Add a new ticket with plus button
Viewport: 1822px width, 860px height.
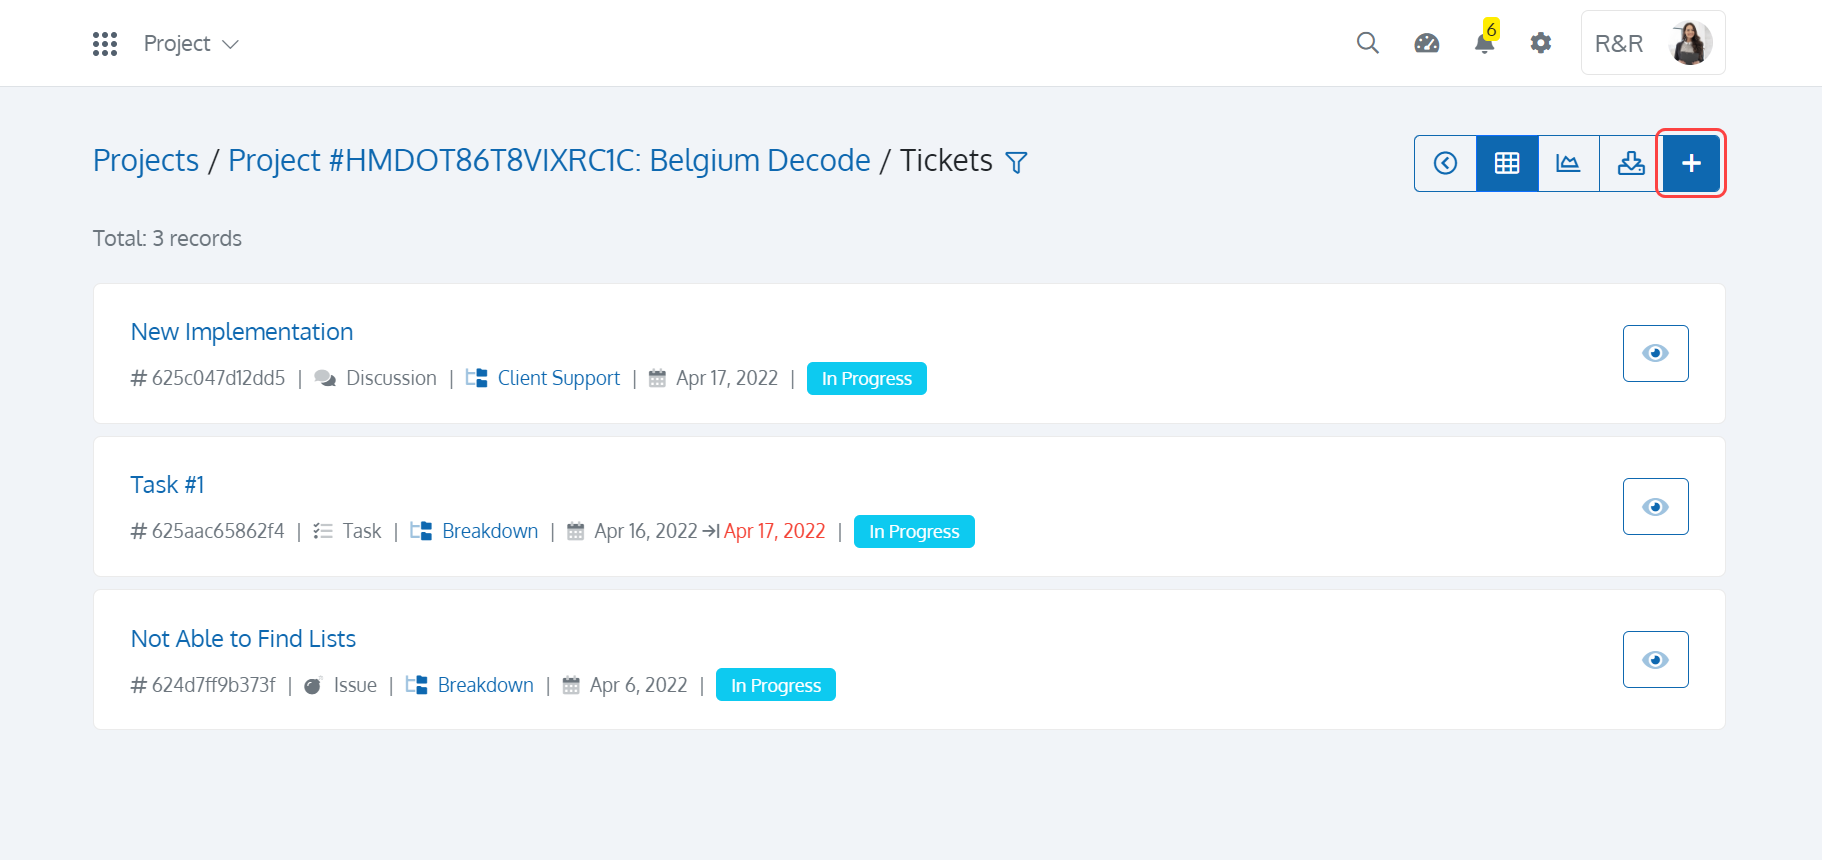pyautogui.click(x=1691, y=163)
